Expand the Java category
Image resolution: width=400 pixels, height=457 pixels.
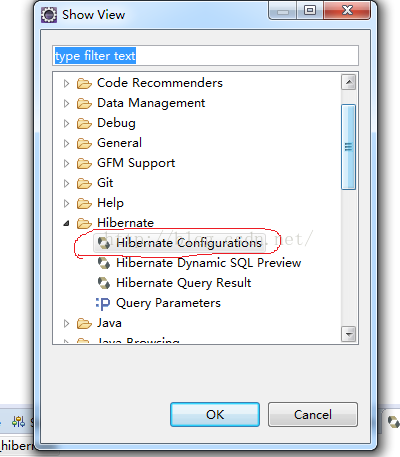click(66, 323)
